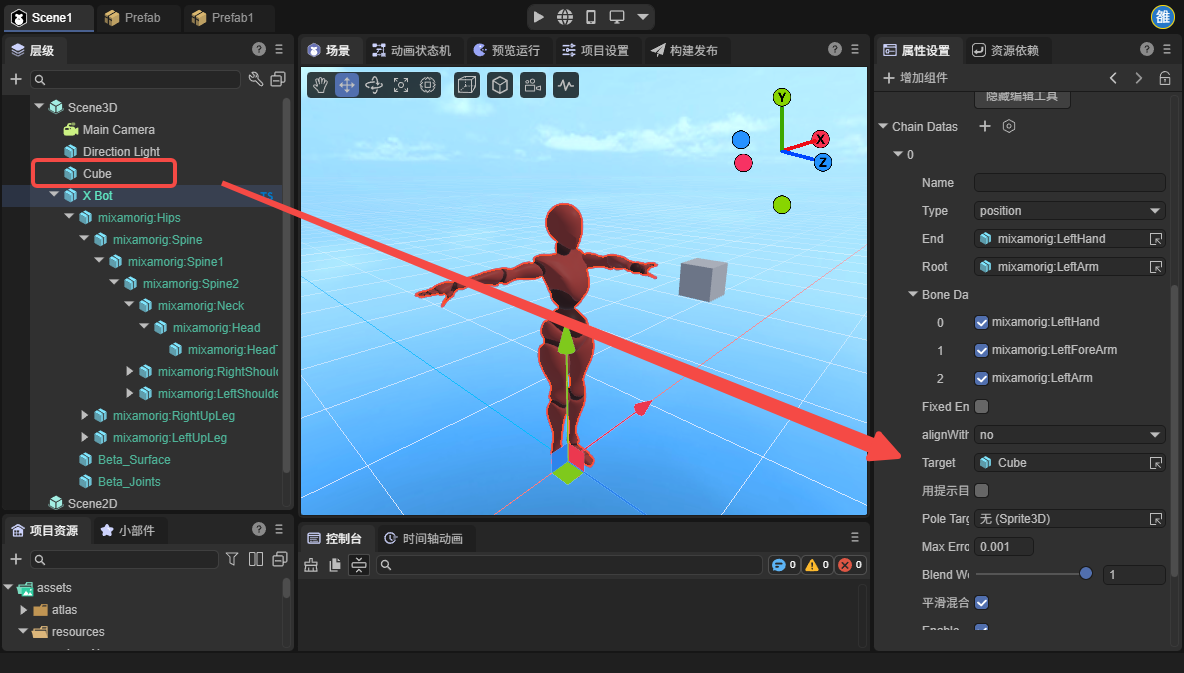
Task: Select the move tool in scene toolbar
Action: 347,86
